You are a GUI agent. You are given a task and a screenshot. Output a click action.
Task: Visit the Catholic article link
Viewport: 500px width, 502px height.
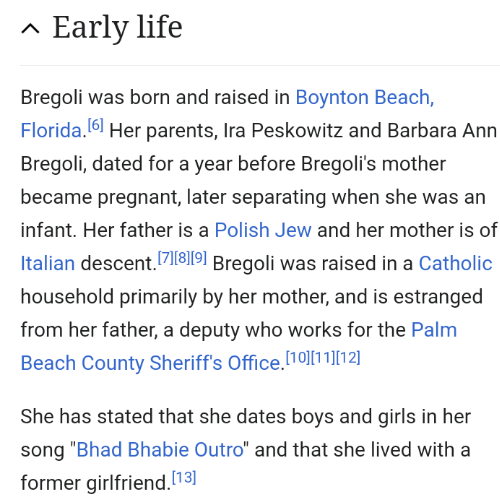(455, 263)
